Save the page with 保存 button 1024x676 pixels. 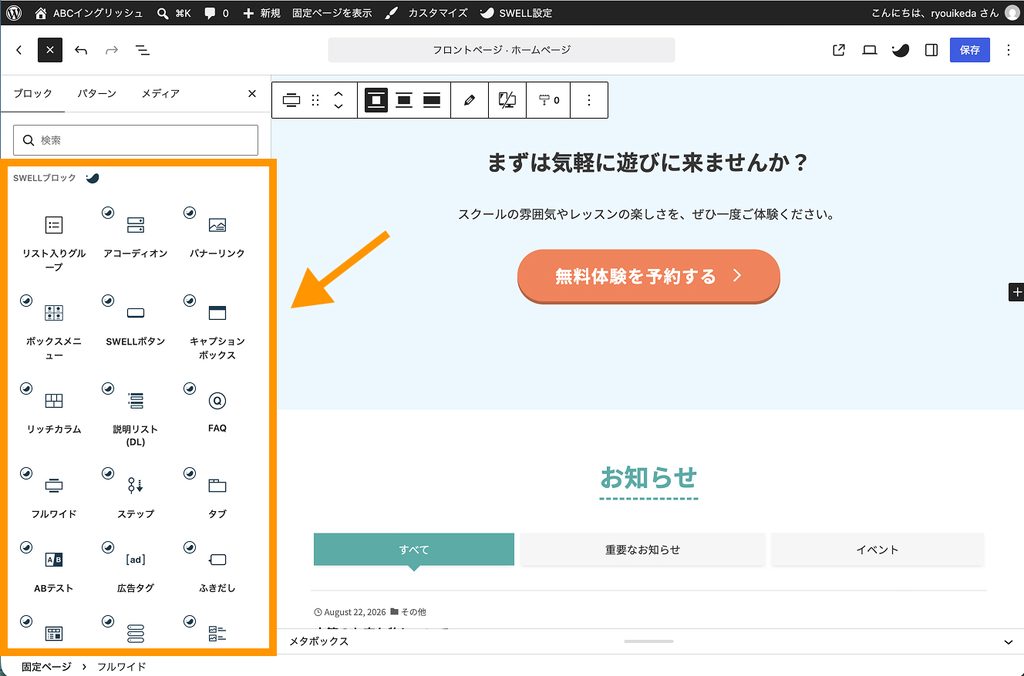pos(969,50)
